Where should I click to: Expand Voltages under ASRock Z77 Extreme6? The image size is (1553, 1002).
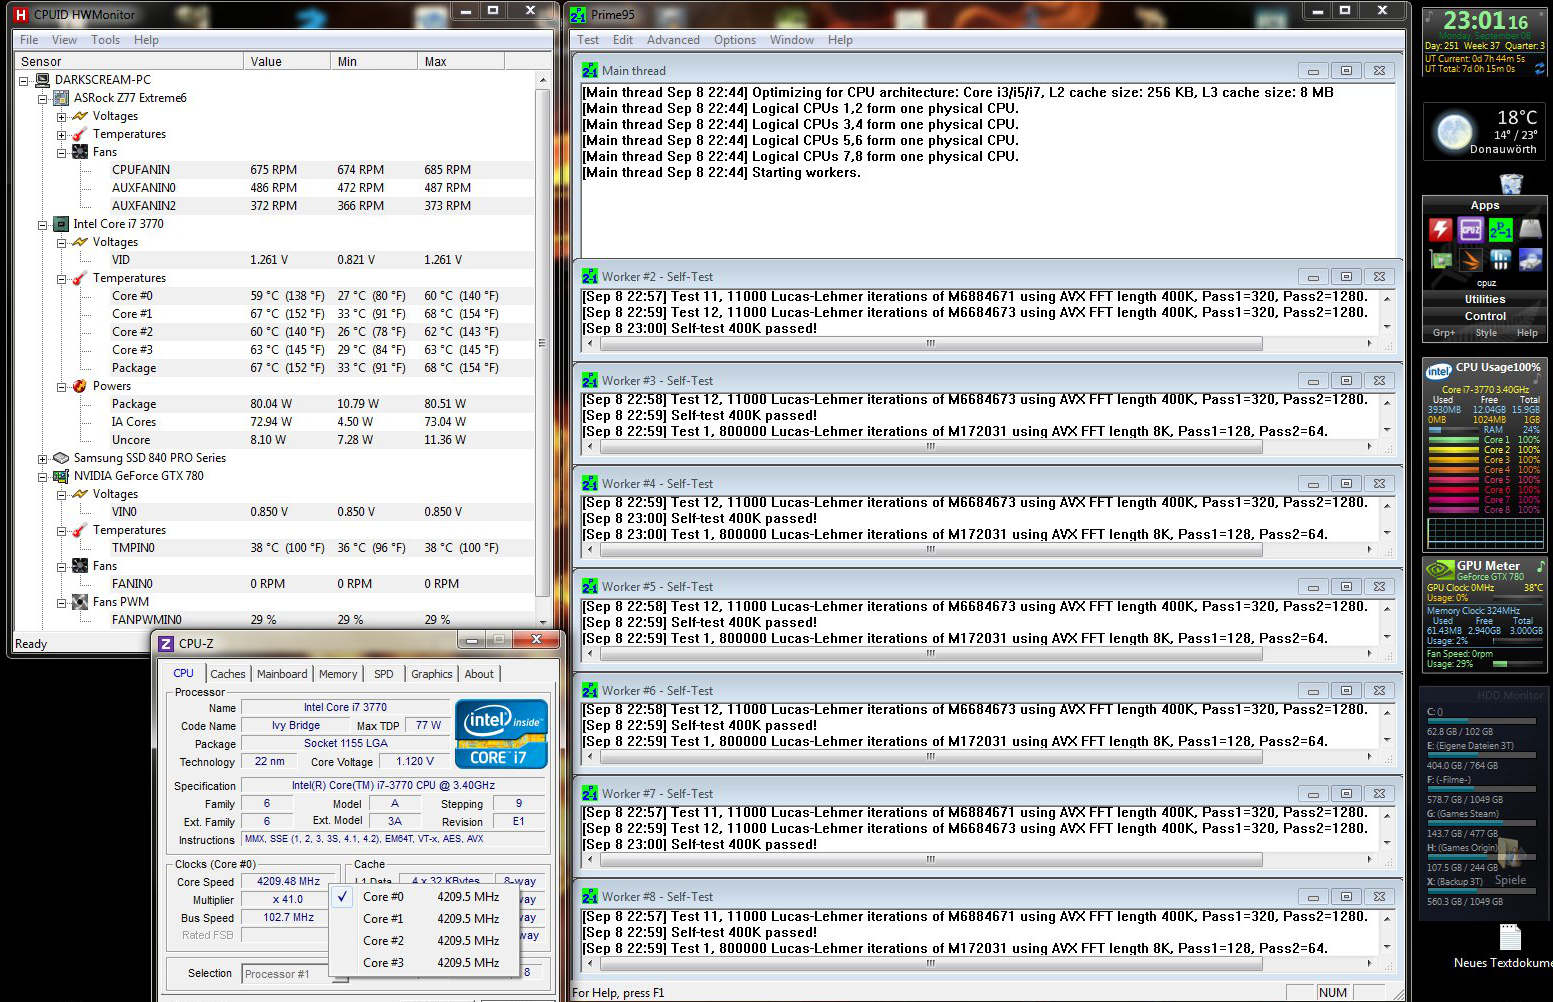coord(61,116)
